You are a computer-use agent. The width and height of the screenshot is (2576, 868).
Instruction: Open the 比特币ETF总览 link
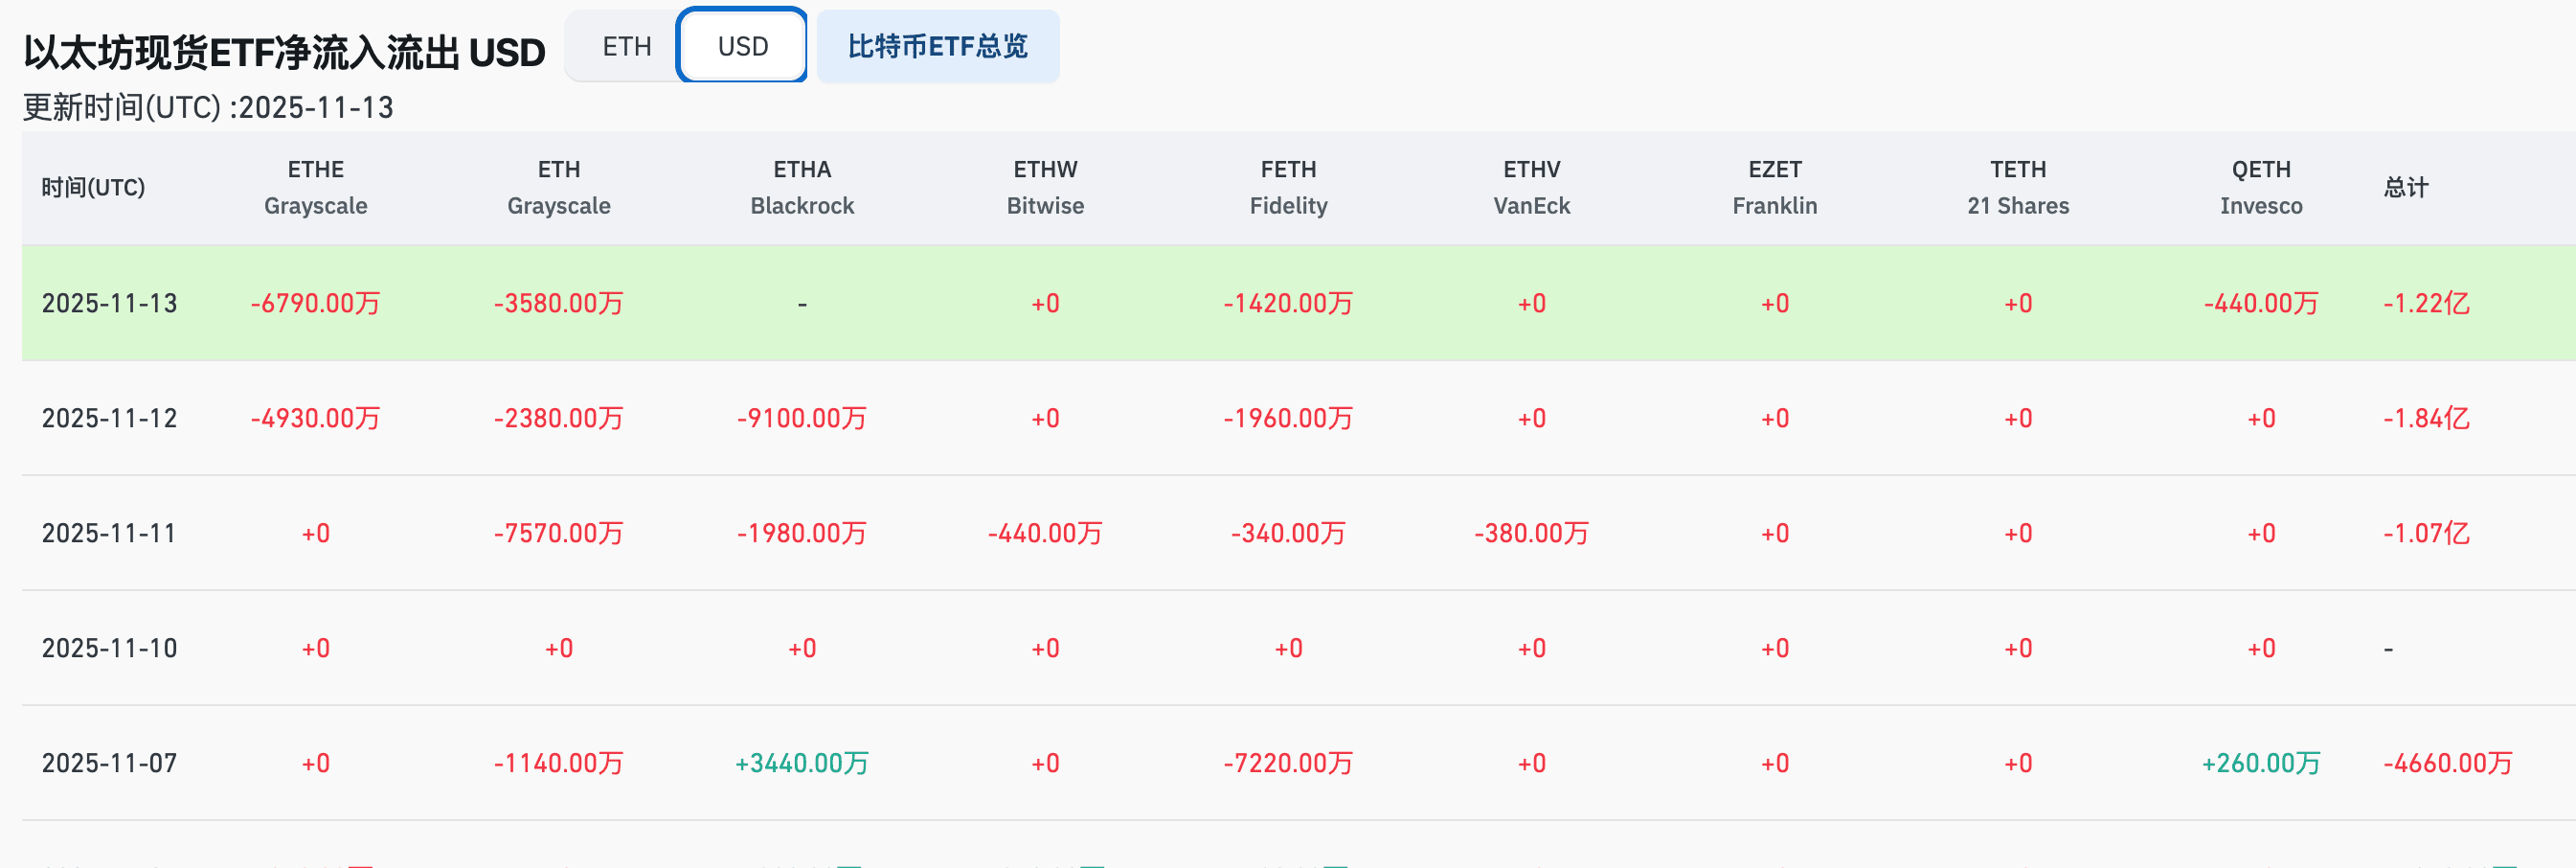click(x=937, y=47)
